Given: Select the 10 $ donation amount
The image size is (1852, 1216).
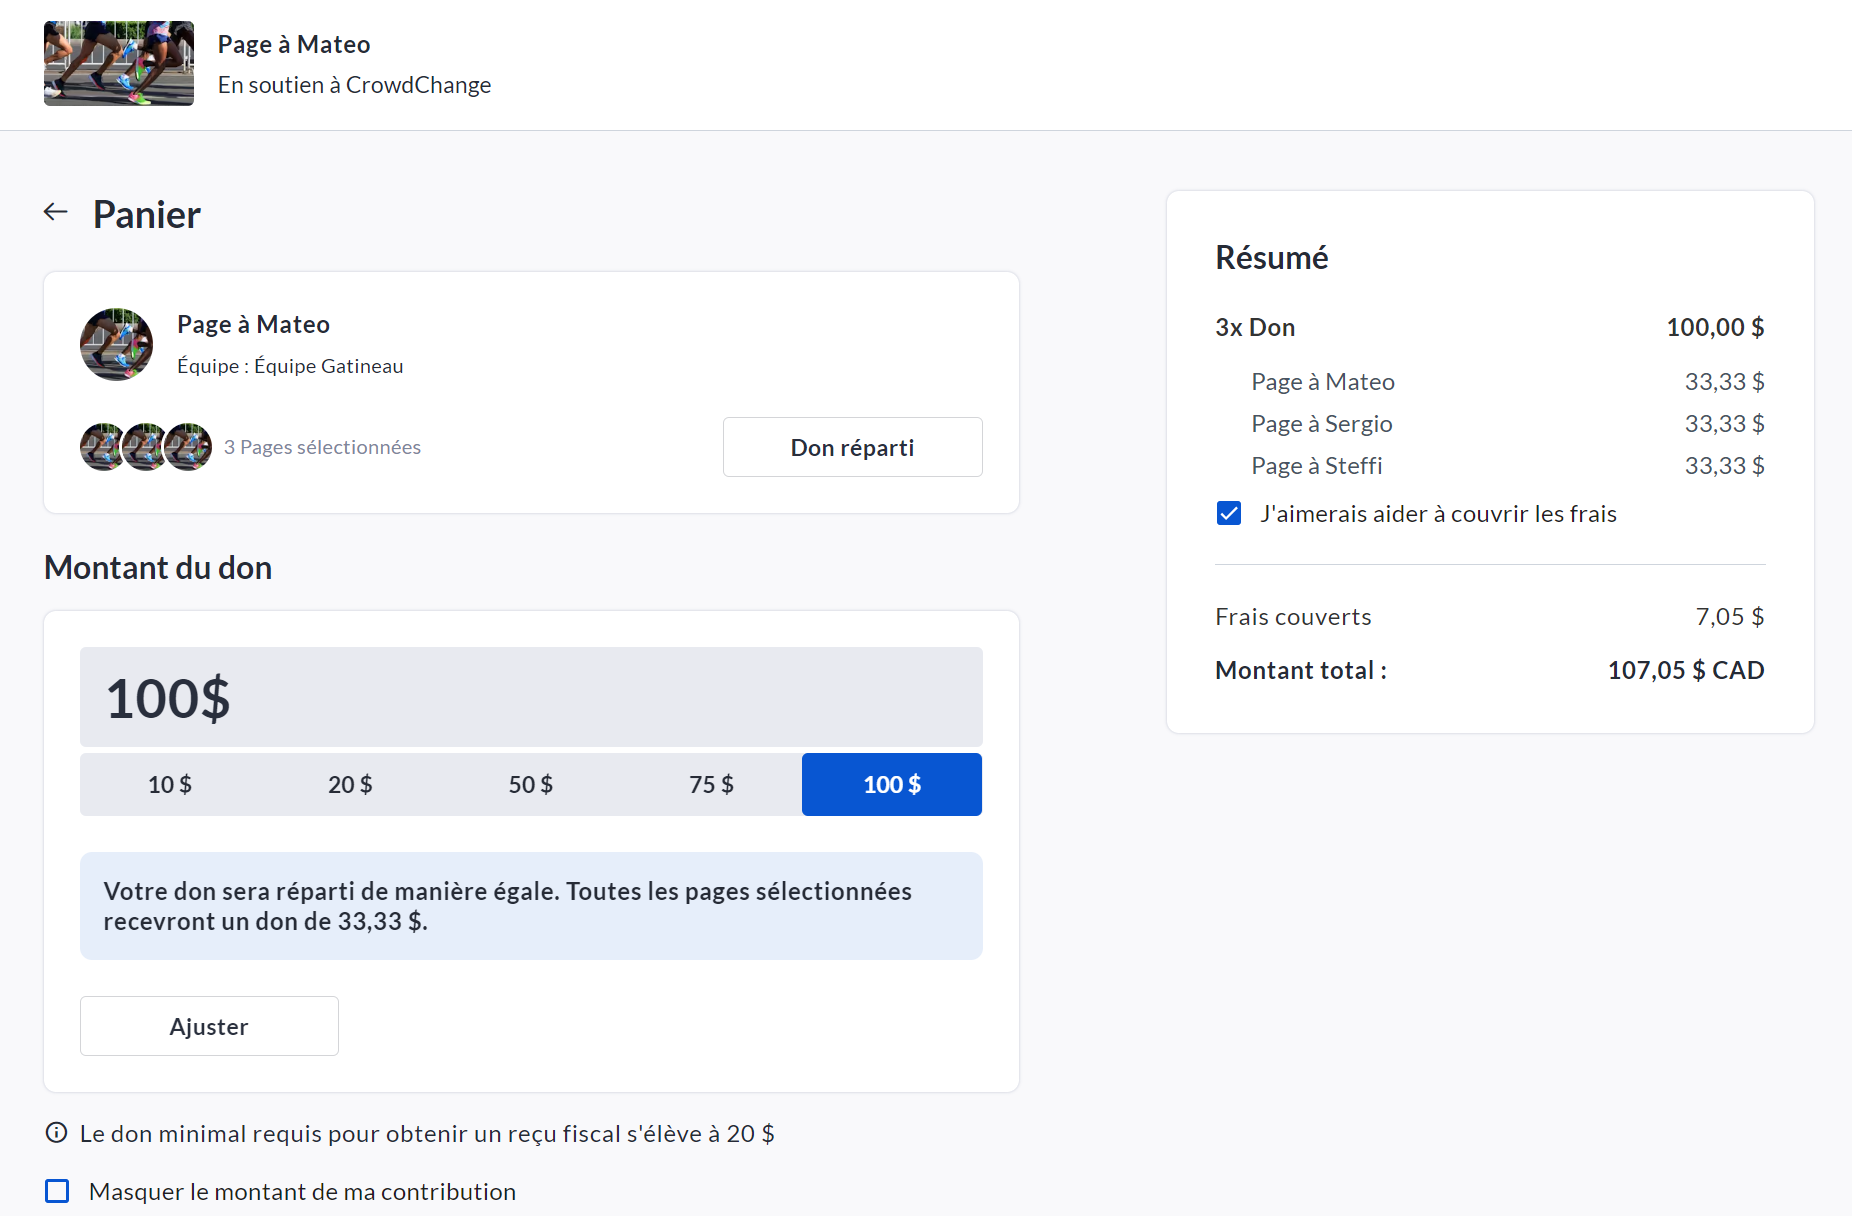Looking at the screenshot, I should (x=170, y=785).
